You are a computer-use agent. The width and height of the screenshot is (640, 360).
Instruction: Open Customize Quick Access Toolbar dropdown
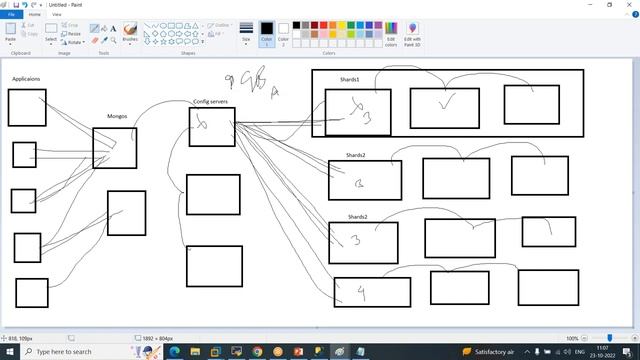(x=41, y=5)
